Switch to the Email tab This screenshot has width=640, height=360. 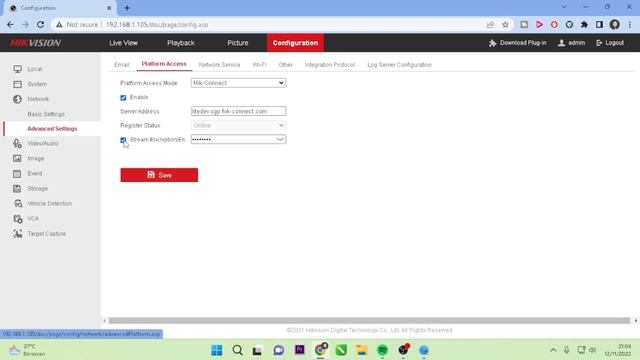click(x=122, y=64)
